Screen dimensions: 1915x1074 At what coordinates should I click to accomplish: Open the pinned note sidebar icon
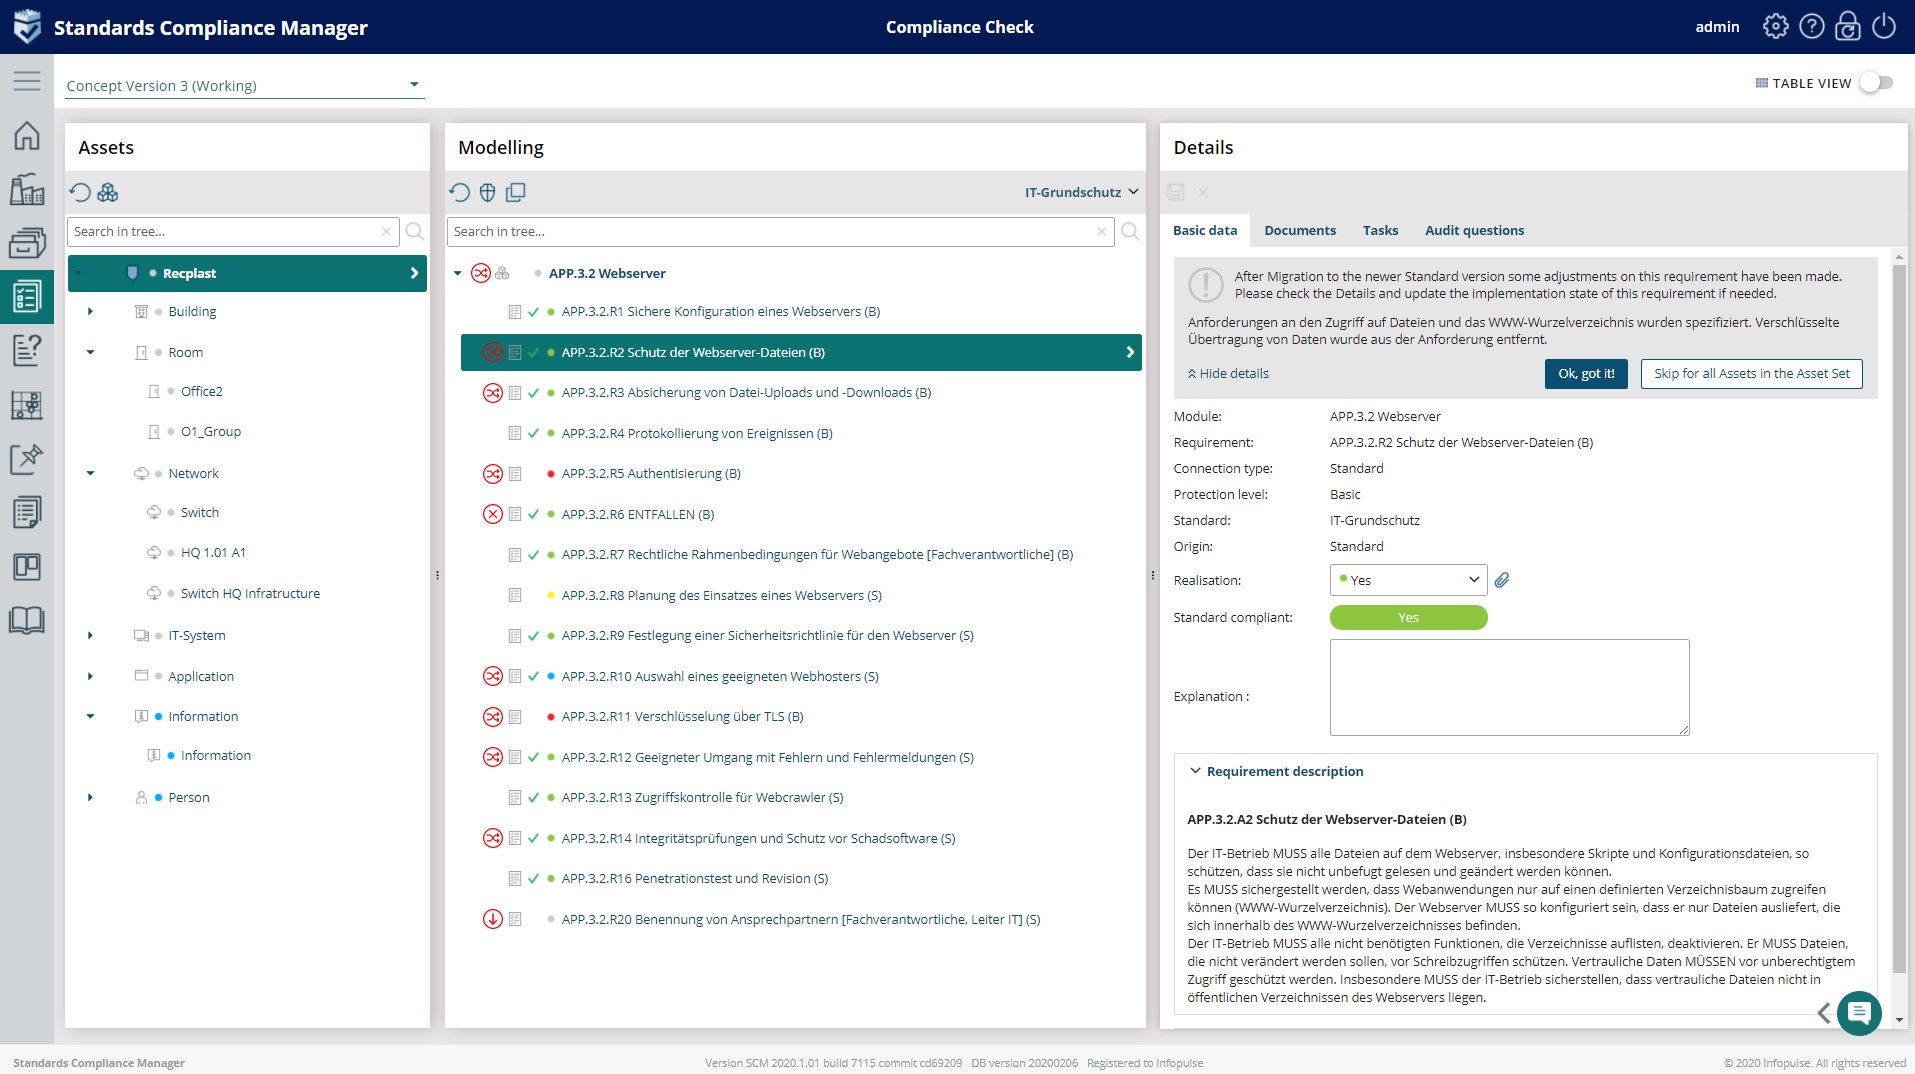tap(27, 459)
